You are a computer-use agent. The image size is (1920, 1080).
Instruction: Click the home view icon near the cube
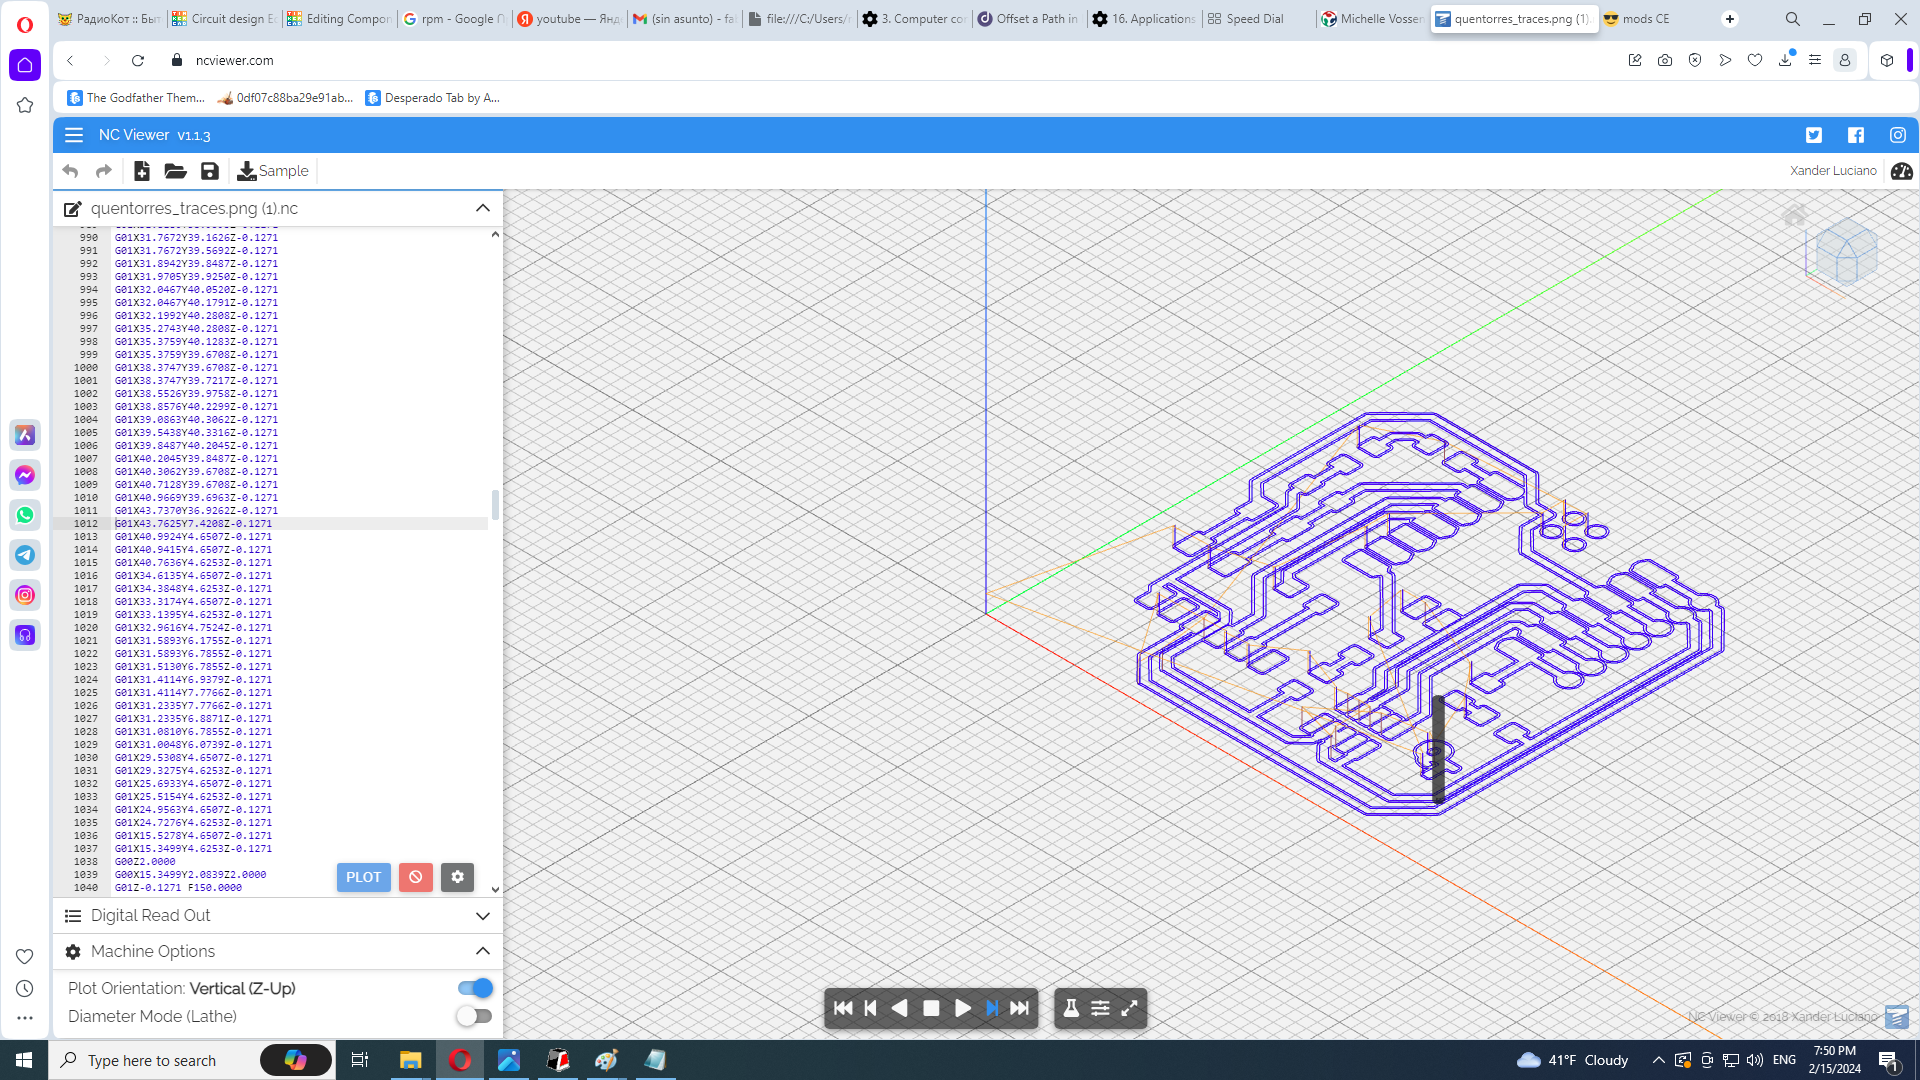click(1795, 214)
